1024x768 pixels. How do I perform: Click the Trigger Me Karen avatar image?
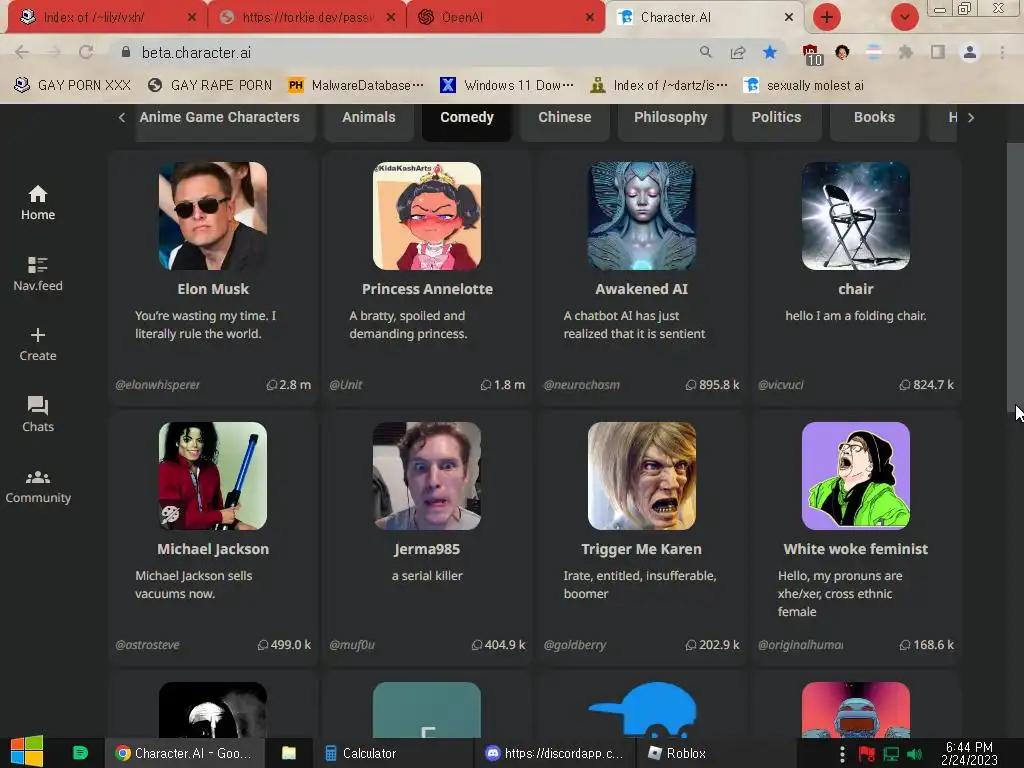click(641, 476)
